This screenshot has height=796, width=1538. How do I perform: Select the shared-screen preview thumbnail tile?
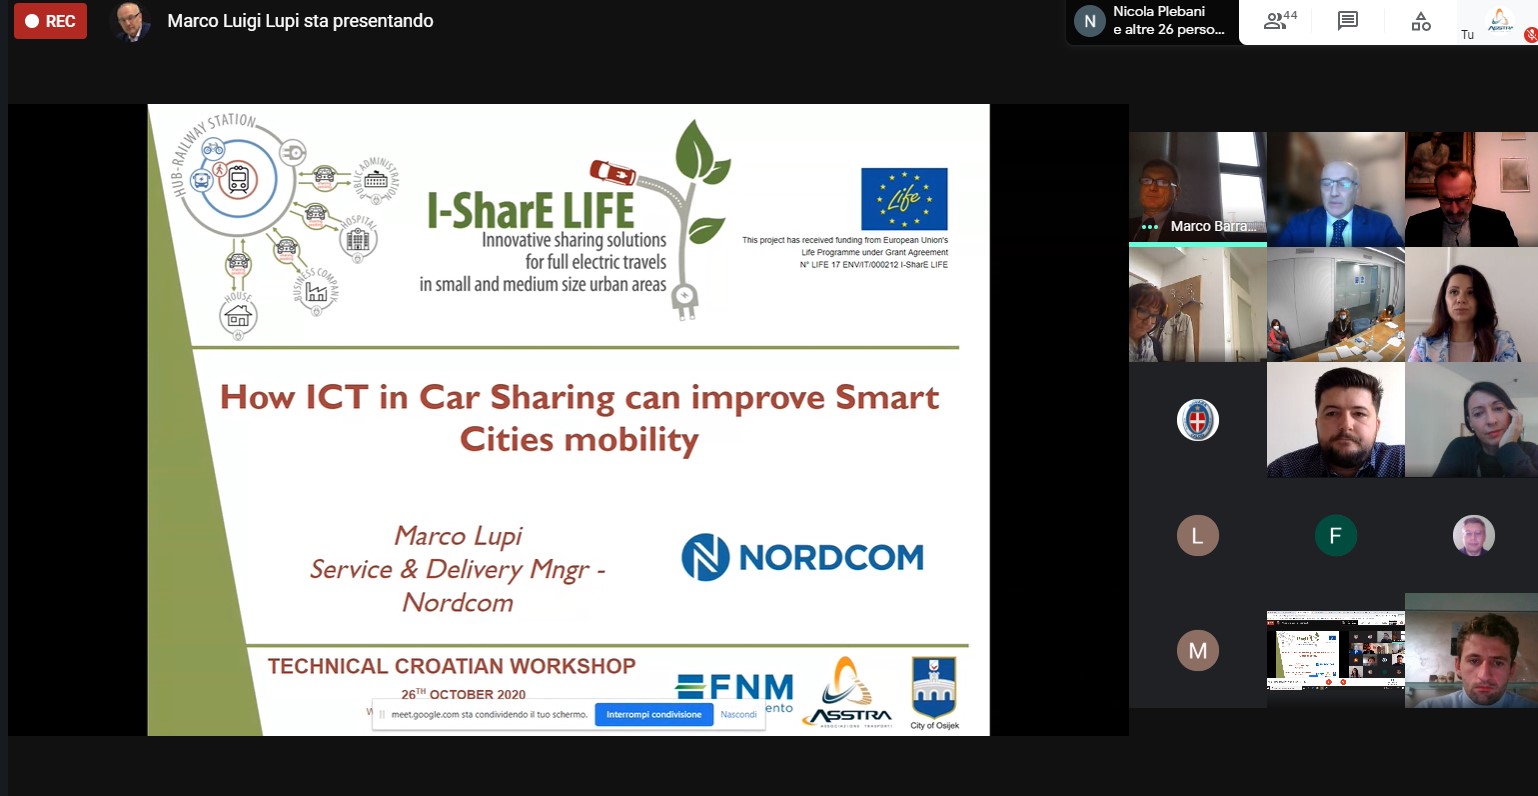[1335, 650]
